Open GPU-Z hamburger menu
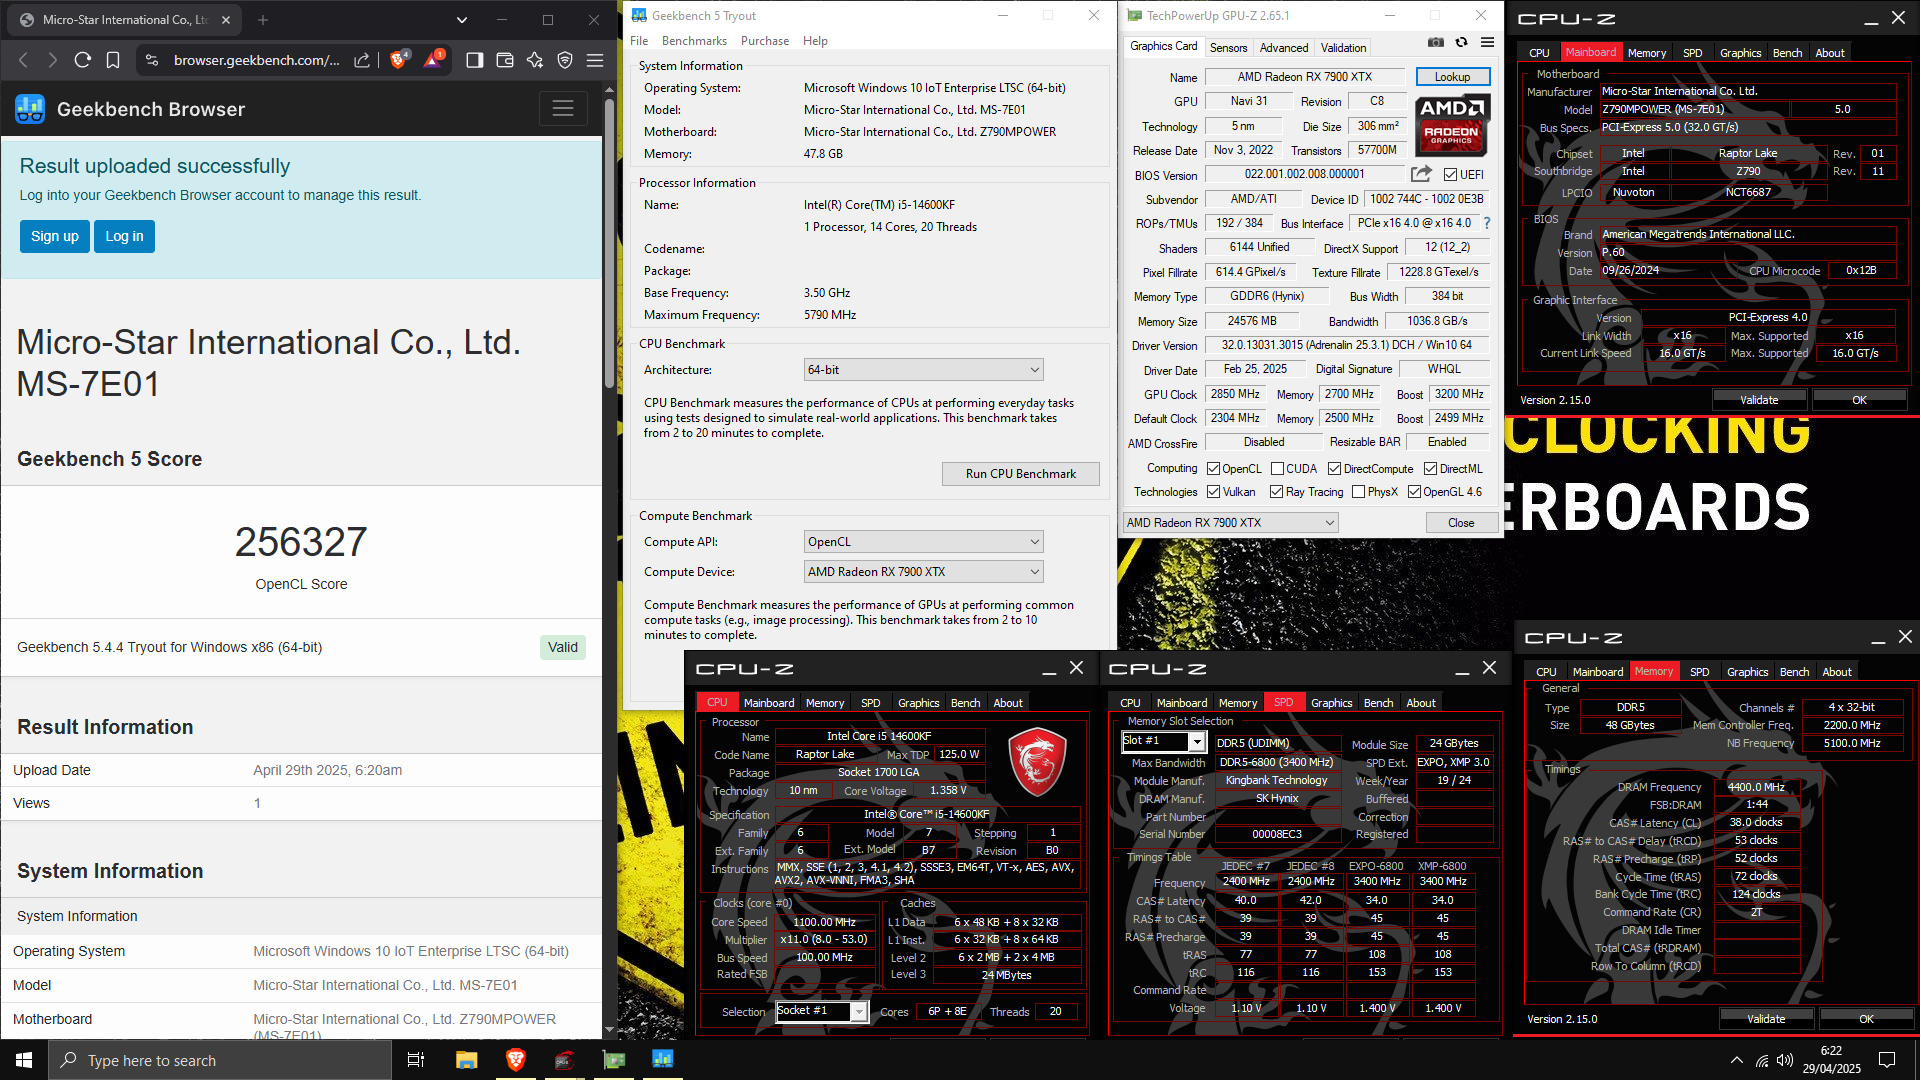Image resolution: width=1920 pixels, height=1080 pixels. [x=1487, y=42]
